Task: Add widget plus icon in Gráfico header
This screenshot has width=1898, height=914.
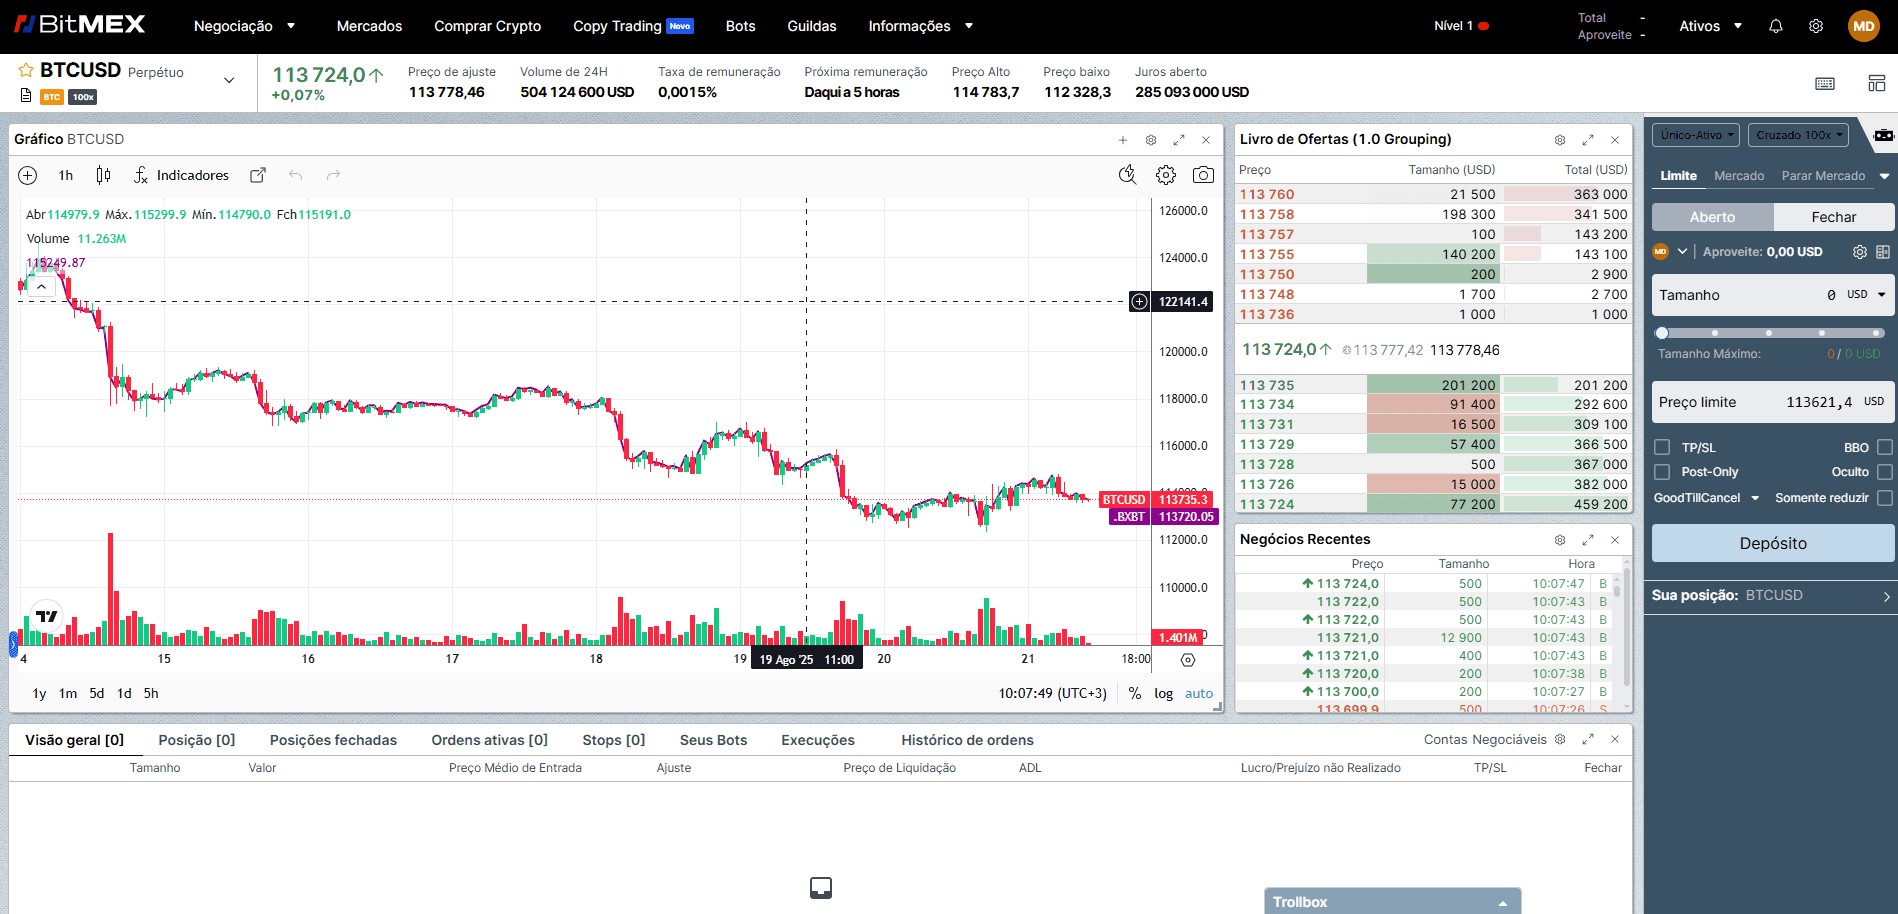Action: tap(1123, 140)
